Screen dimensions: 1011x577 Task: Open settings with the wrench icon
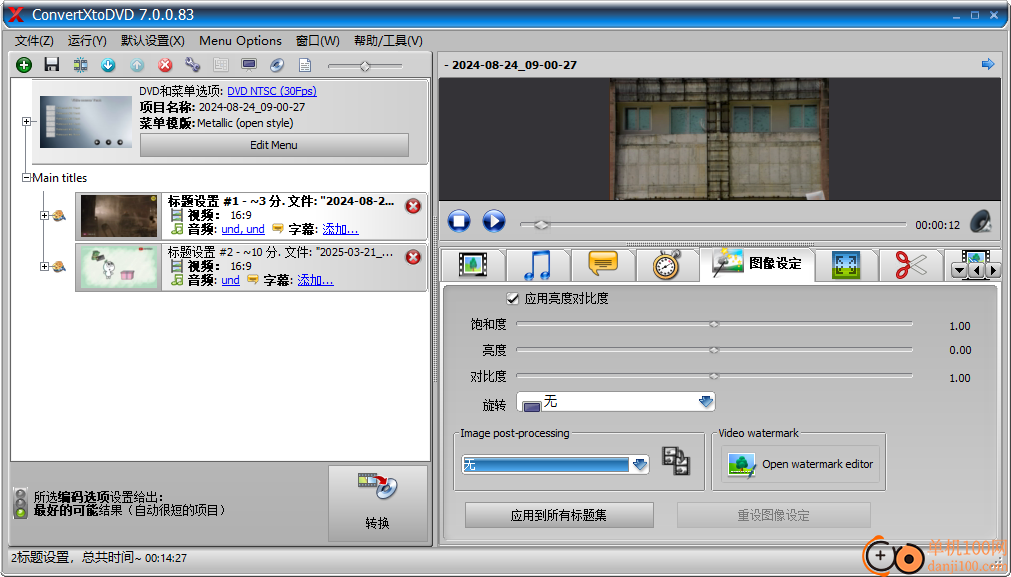pyautogui.click(x=193, y=64)
